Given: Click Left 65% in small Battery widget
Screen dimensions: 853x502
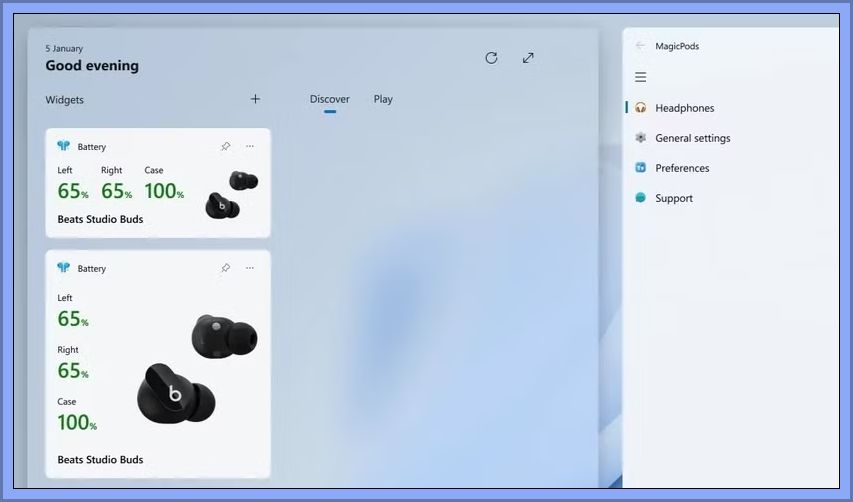Looking at the screenshot, I should point(73,184).
